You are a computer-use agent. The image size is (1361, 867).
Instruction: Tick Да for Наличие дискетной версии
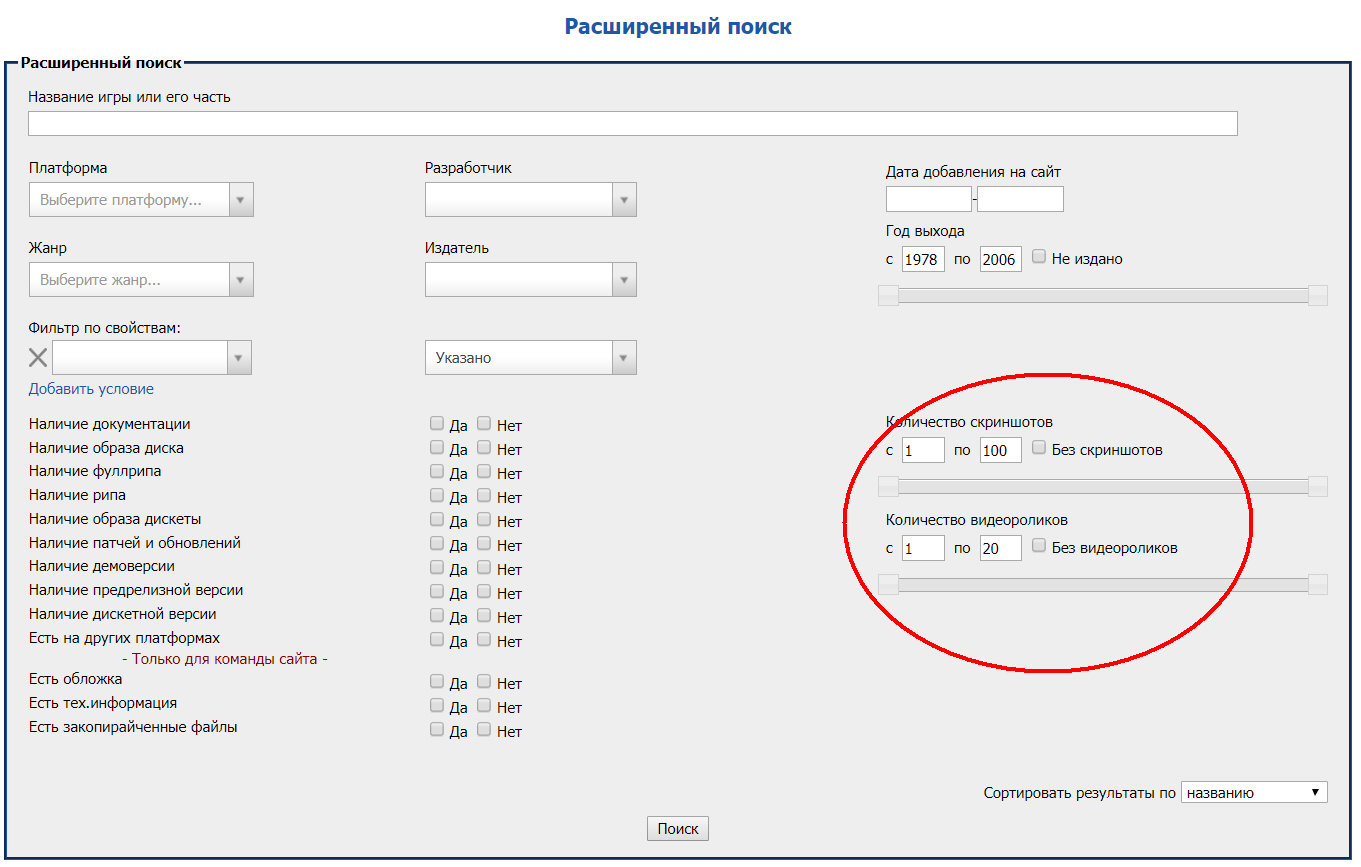[x=437, y=615]
